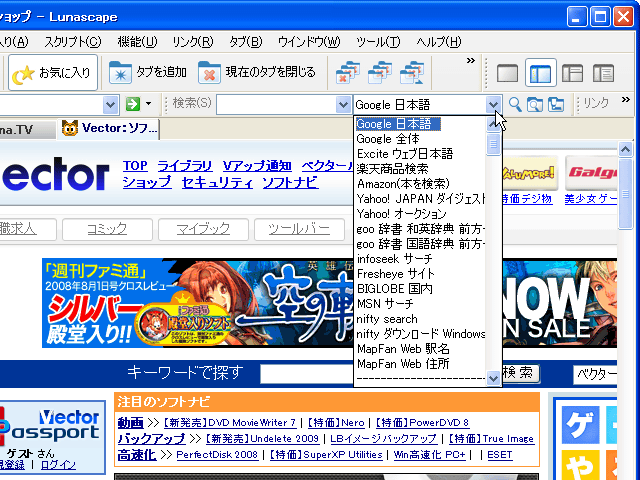The image size is (640, 480).
Task: Click the タブを追加 add tab icon
Action: (x=120, y=73)
